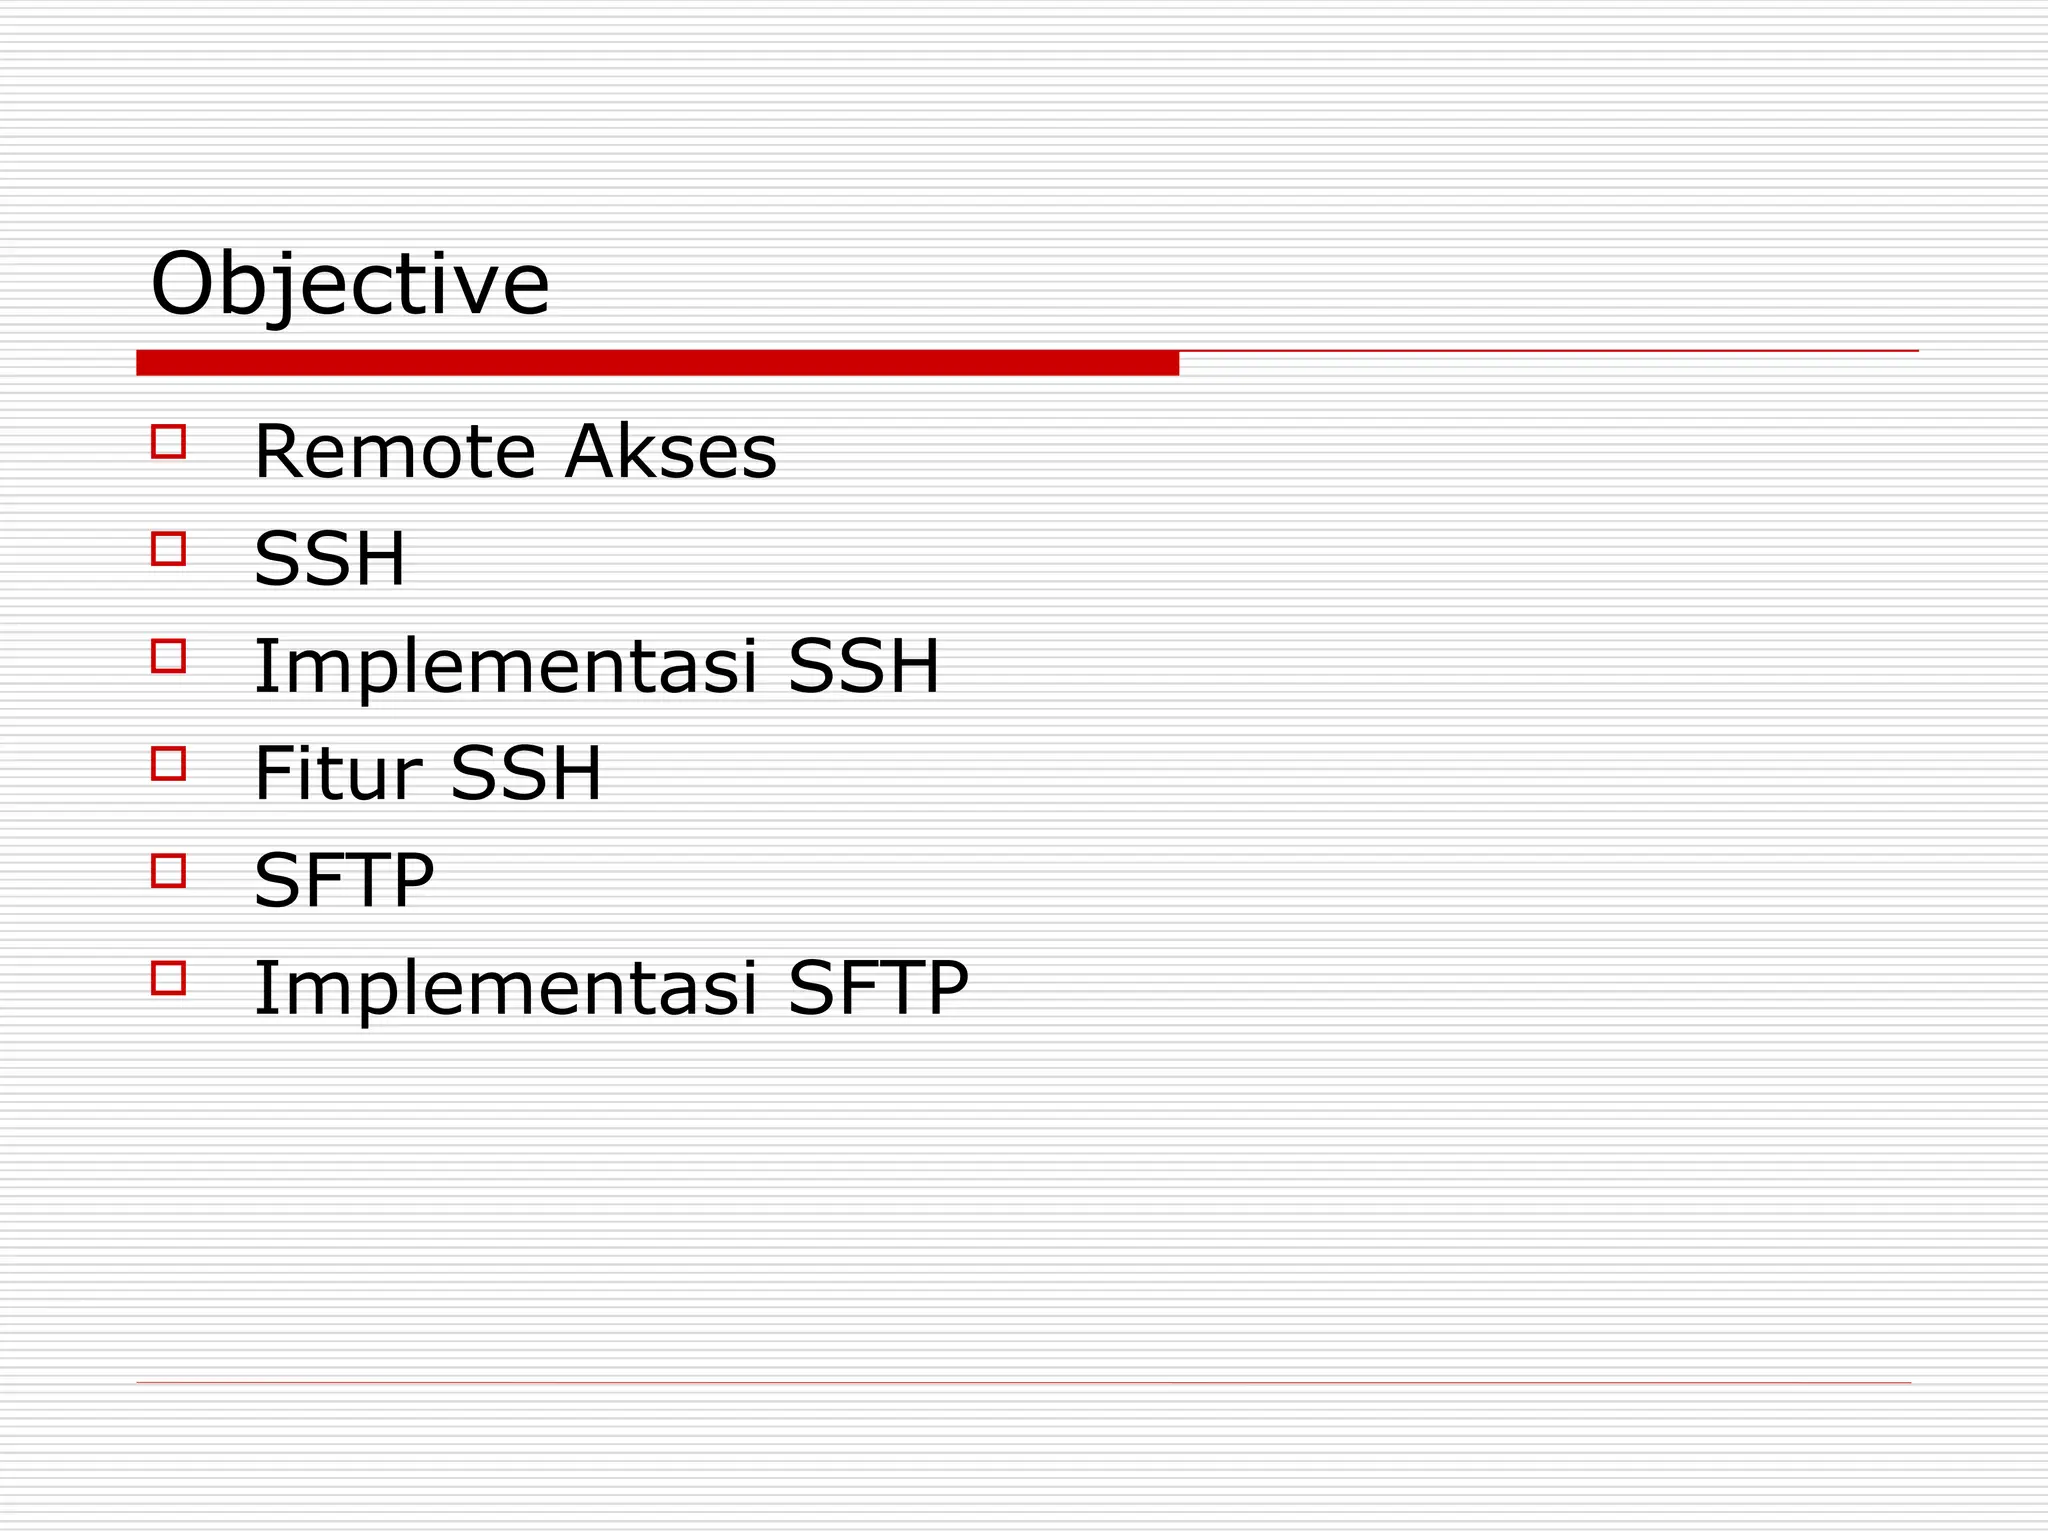
Task: Click the word Akses in first bullet
Action: [x=670, y=452]
